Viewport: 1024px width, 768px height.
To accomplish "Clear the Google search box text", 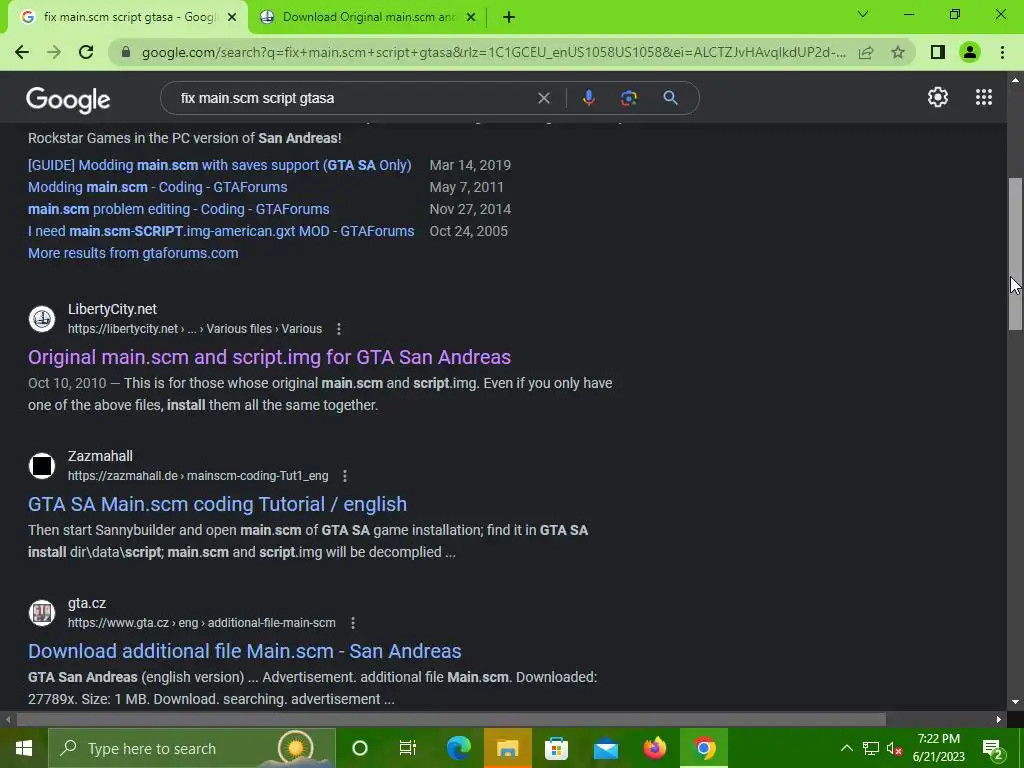I will tap(543, 98).
